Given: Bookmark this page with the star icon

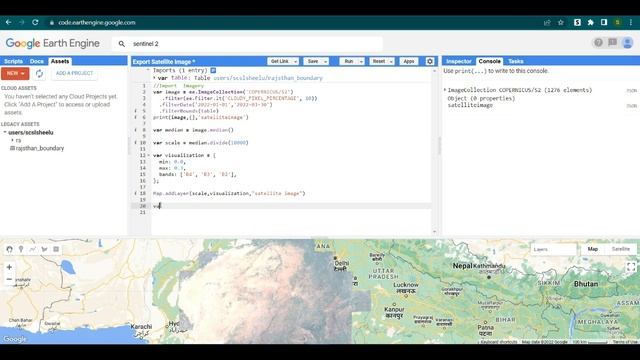Looking at the screenshot, I should 561,22.
